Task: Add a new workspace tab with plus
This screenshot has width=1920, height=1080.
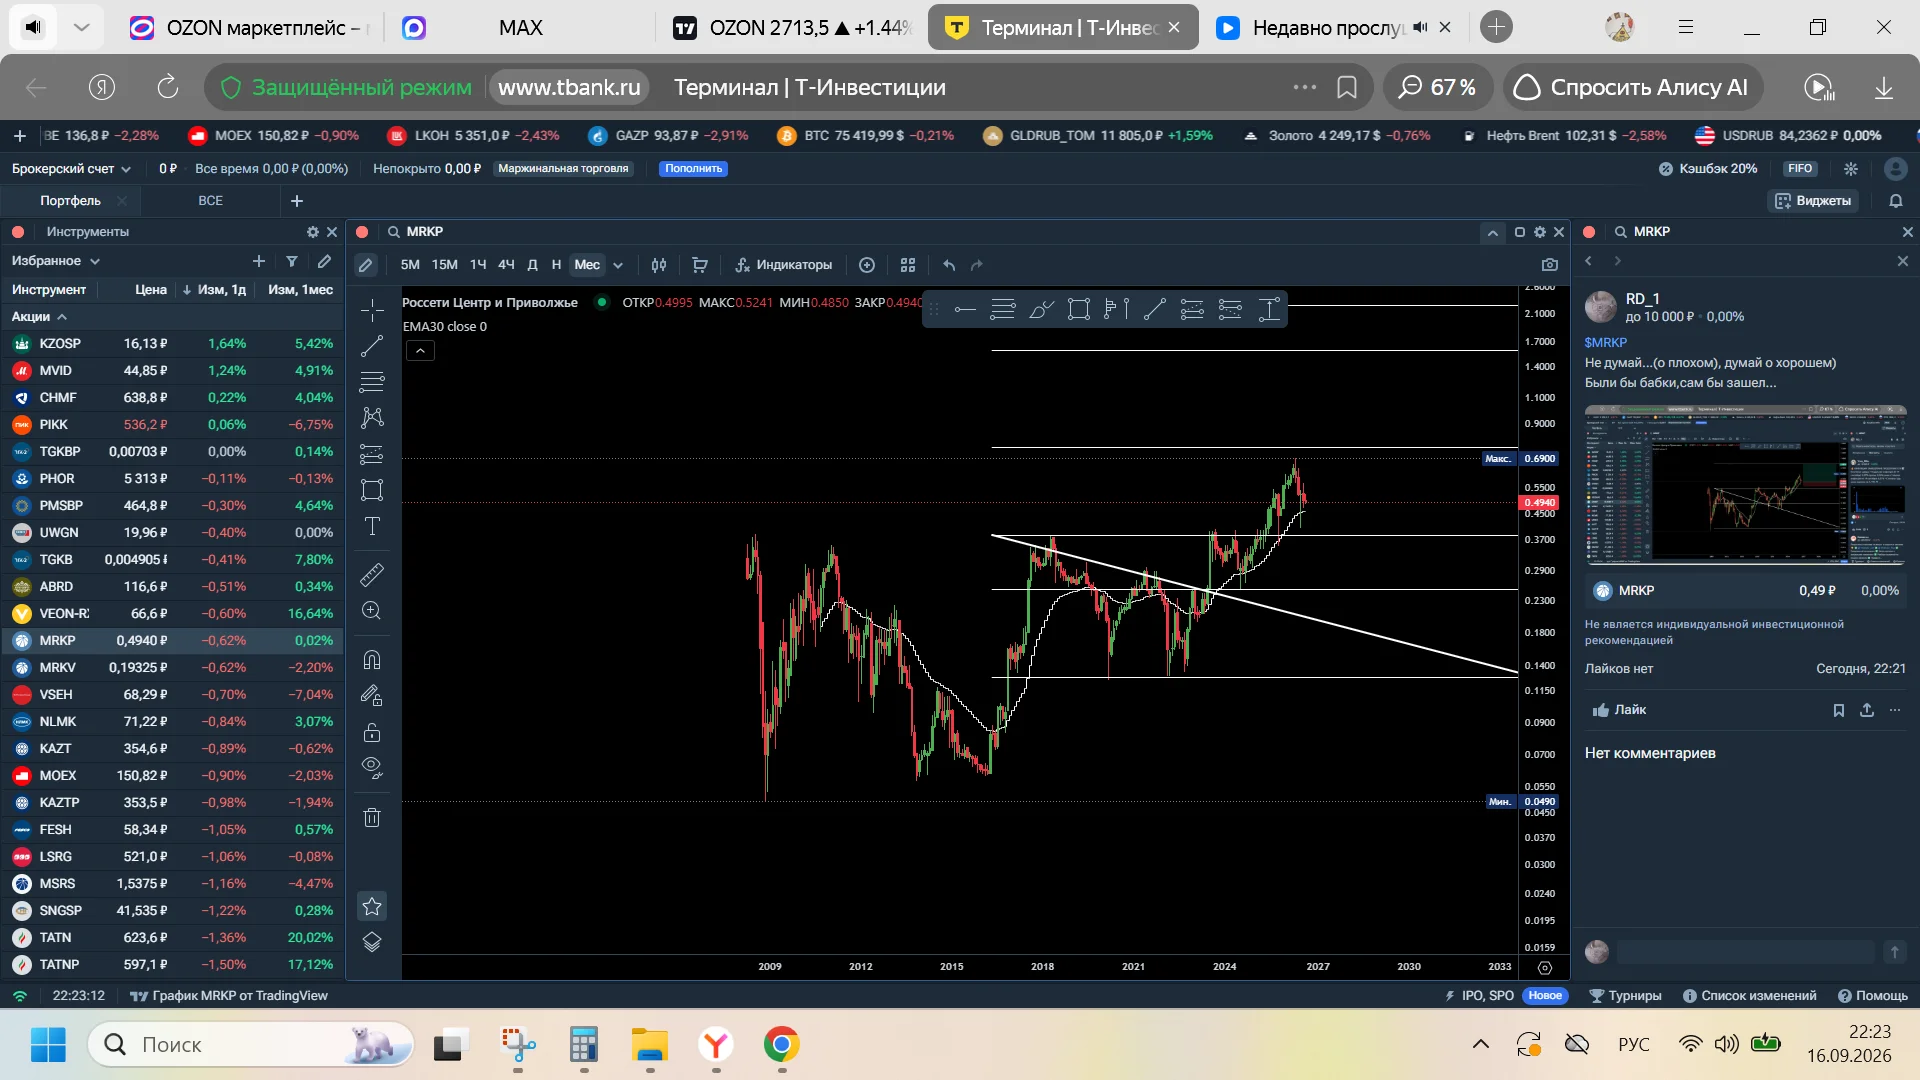Action: pos(297,201)
